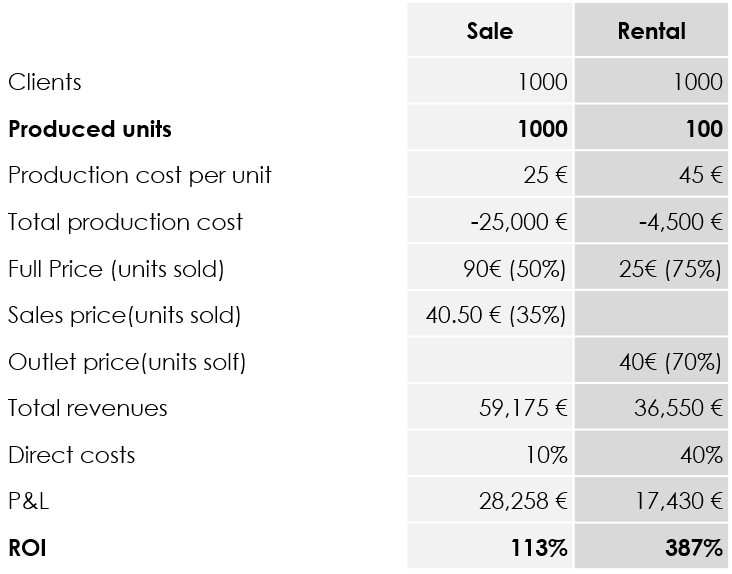Select the Rental ROI 387% cell

click(x=651, y=546)
